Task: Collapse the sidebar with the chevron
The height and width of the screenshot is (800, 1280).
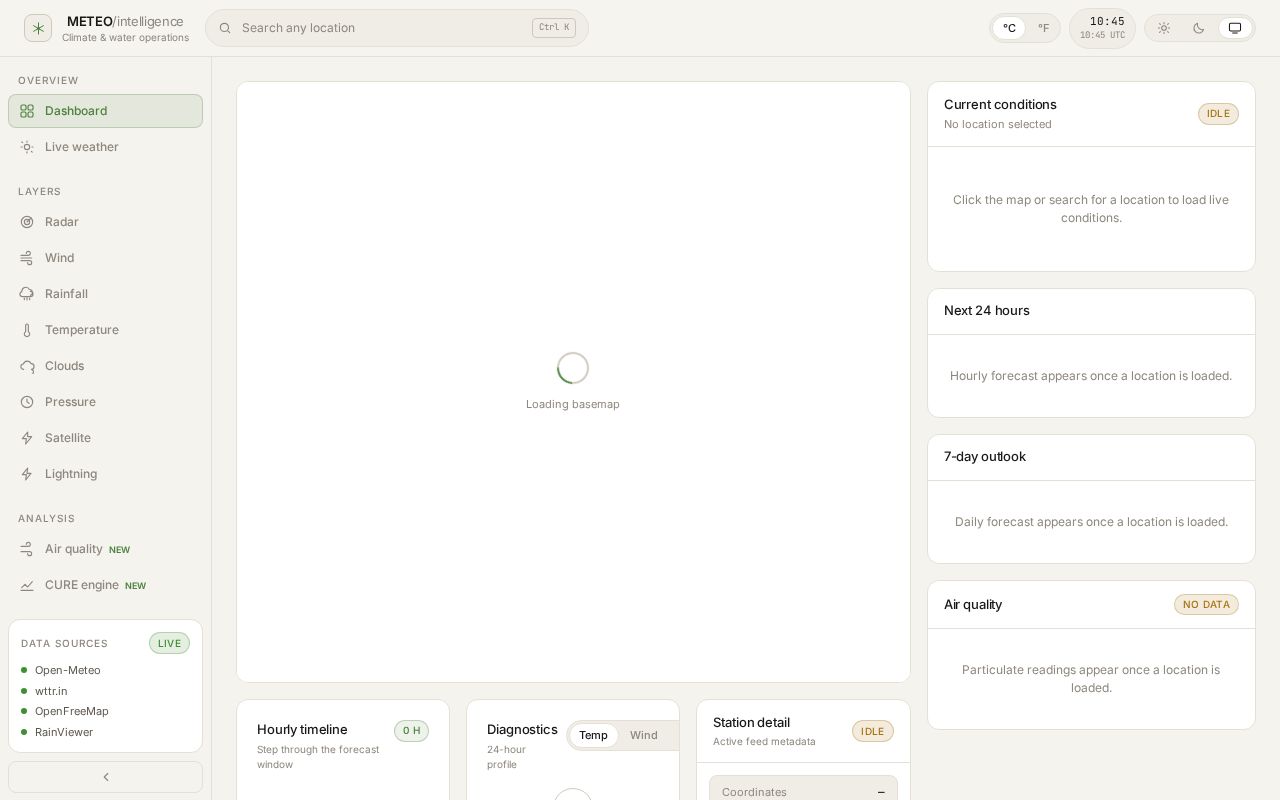Action: 105,777
